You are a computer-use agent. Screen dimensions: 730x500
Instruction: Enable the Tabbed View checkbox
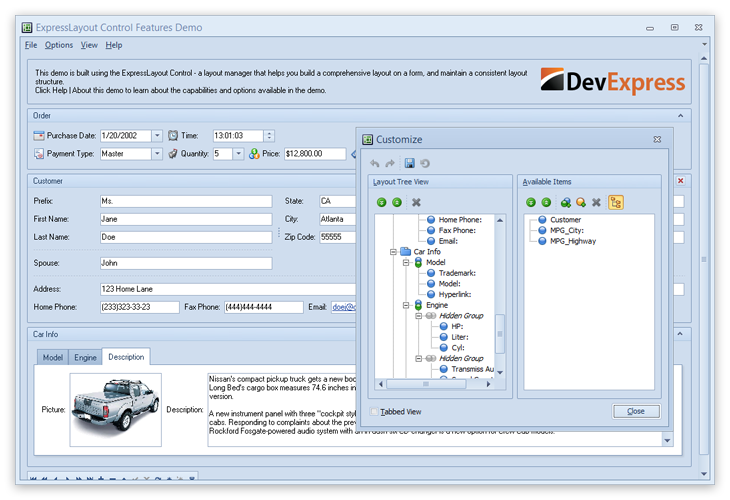click(375, 411)
